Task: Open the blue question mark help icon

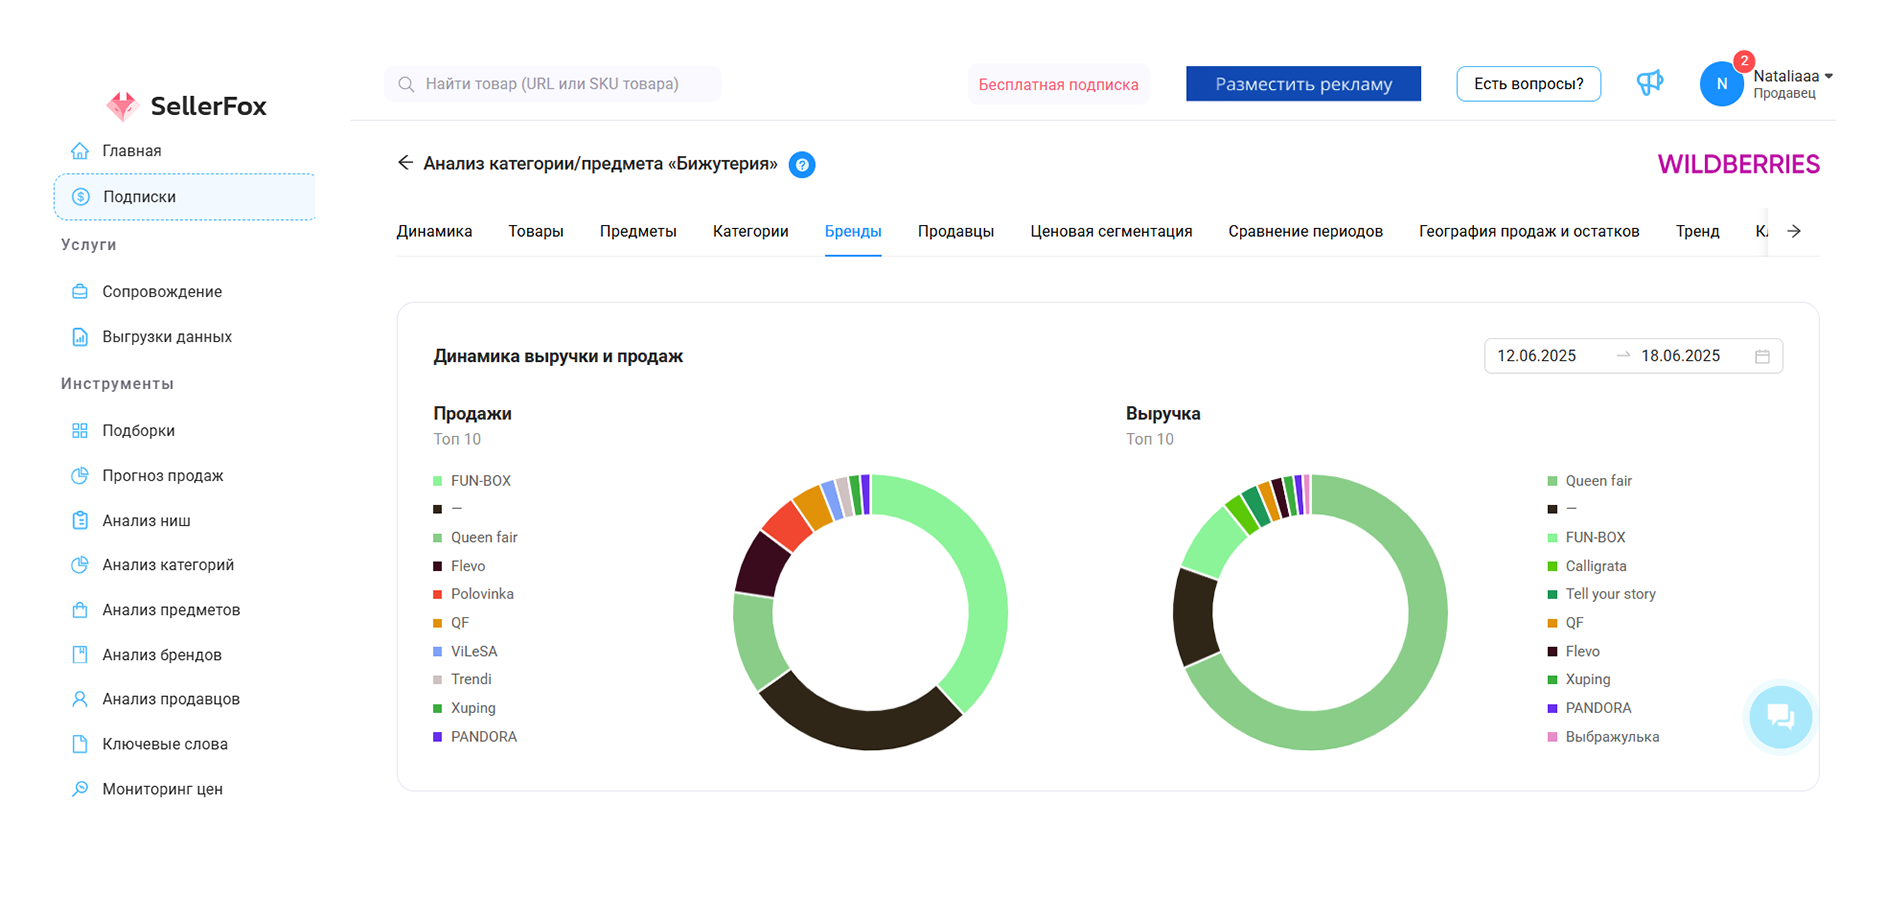Action: 802,165
